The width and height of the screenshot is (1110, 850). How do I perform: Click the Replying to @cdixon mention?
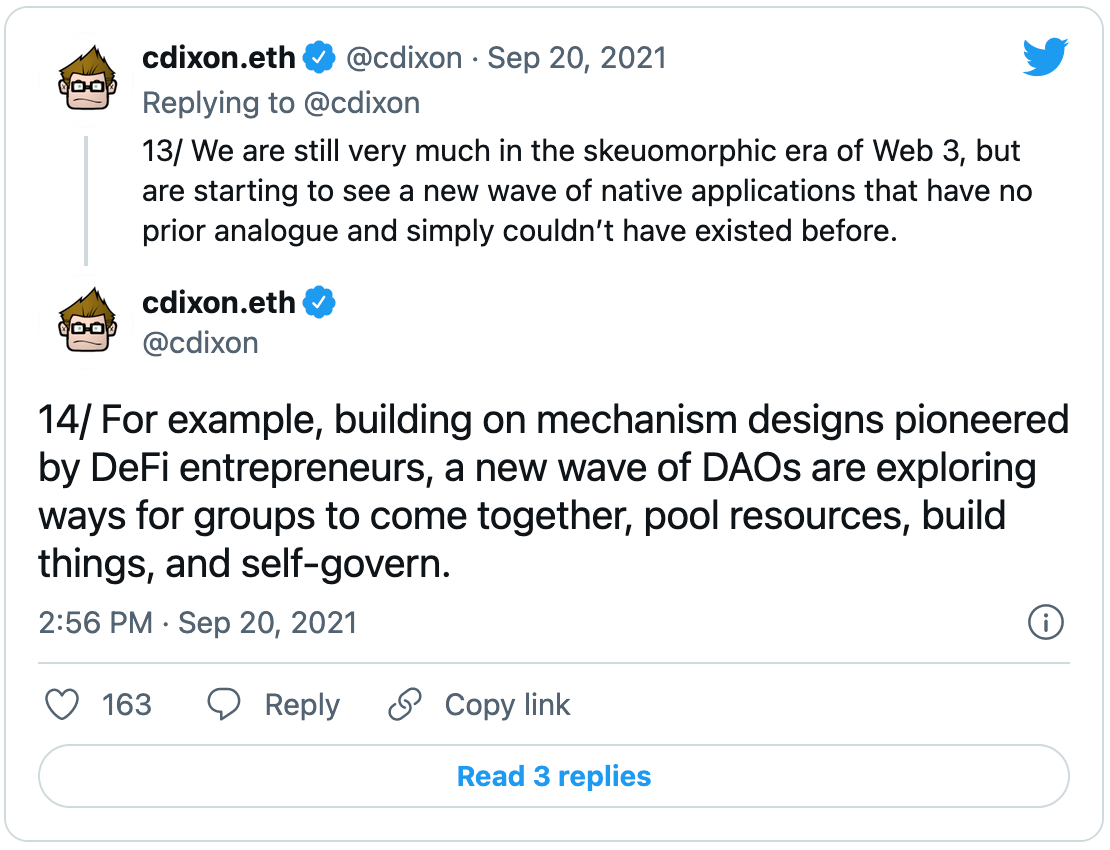click(361, 103)
